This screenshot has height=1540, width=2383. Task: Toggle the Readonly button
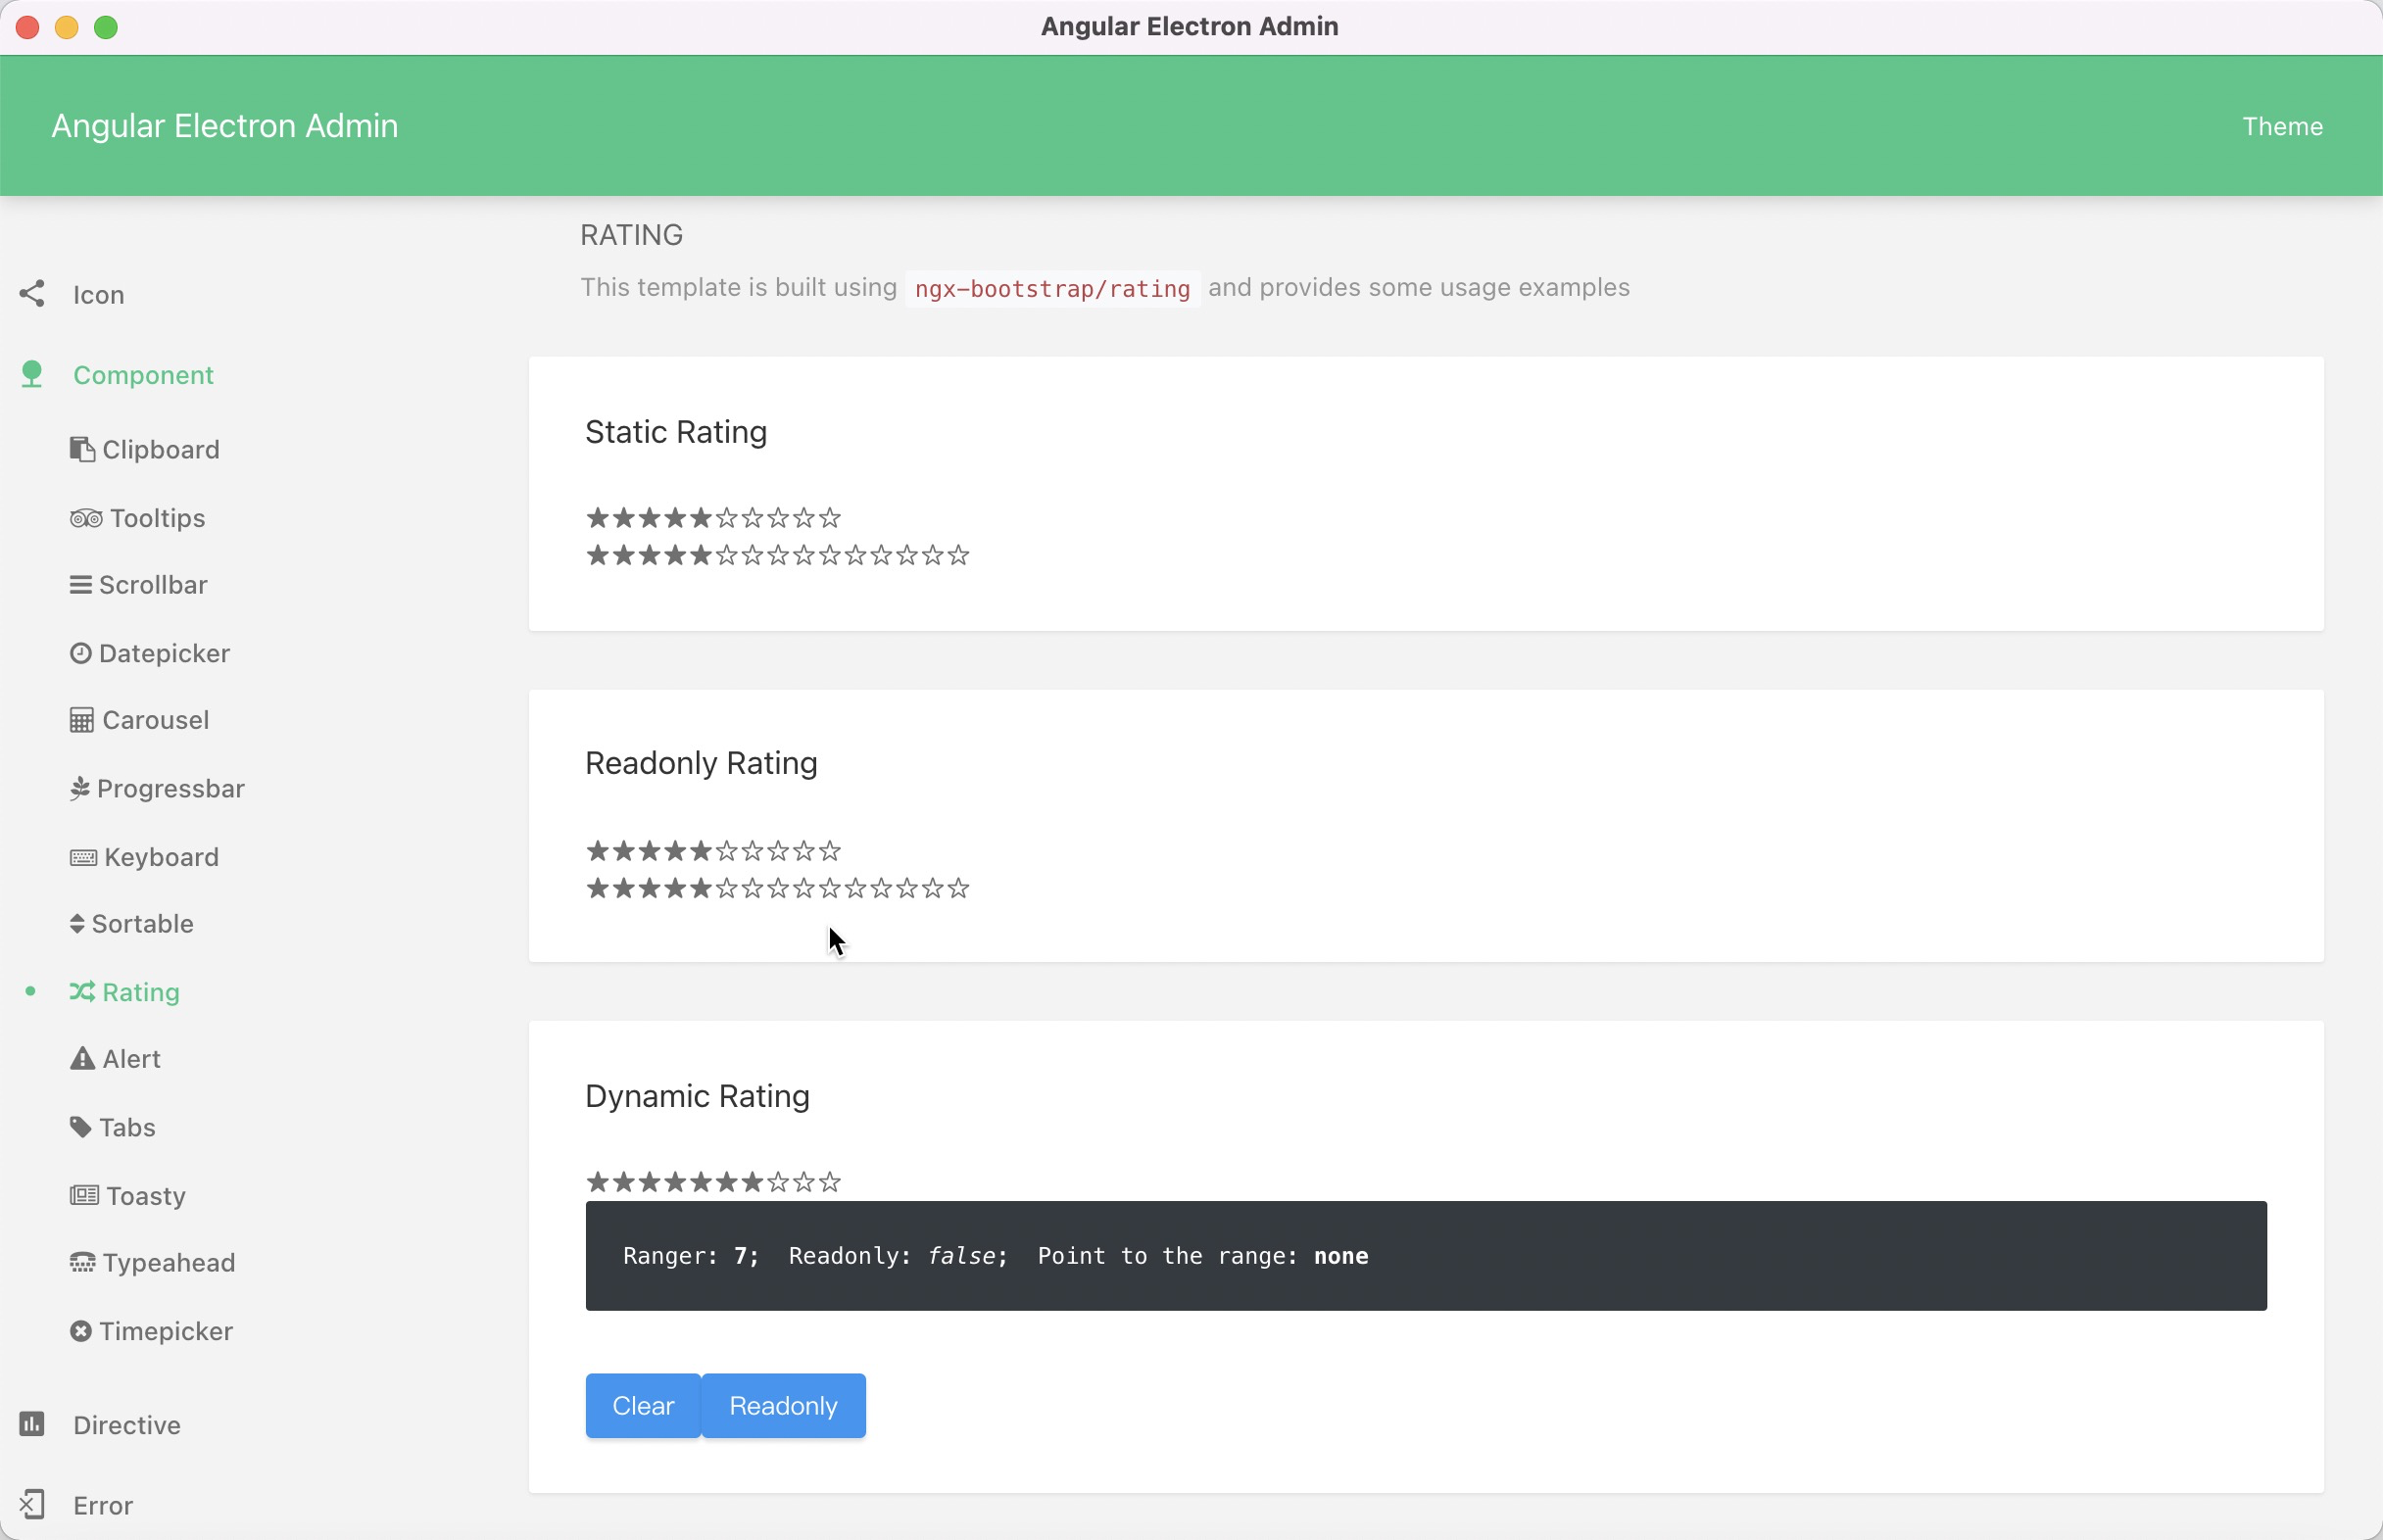(783, 1405)
